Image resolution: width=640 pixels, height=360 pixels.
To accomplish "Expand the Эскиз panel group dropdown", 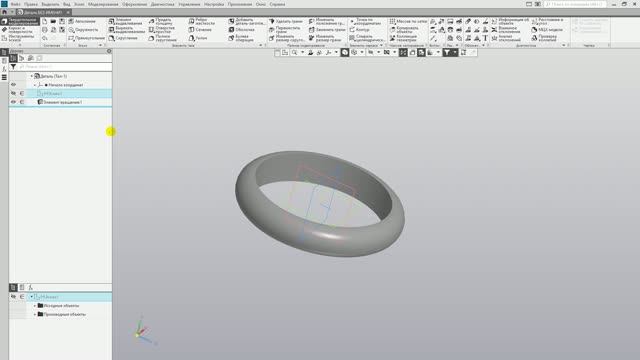I will click(x=100, y=45).
